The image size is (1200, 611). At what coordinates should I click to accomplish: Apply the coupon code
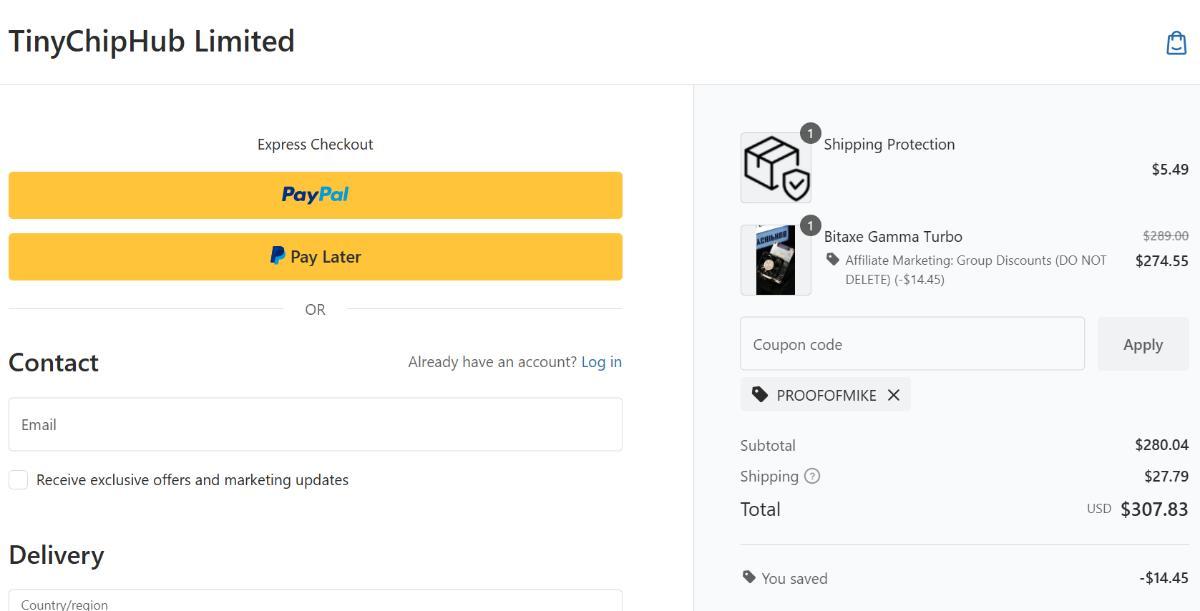1142,344
